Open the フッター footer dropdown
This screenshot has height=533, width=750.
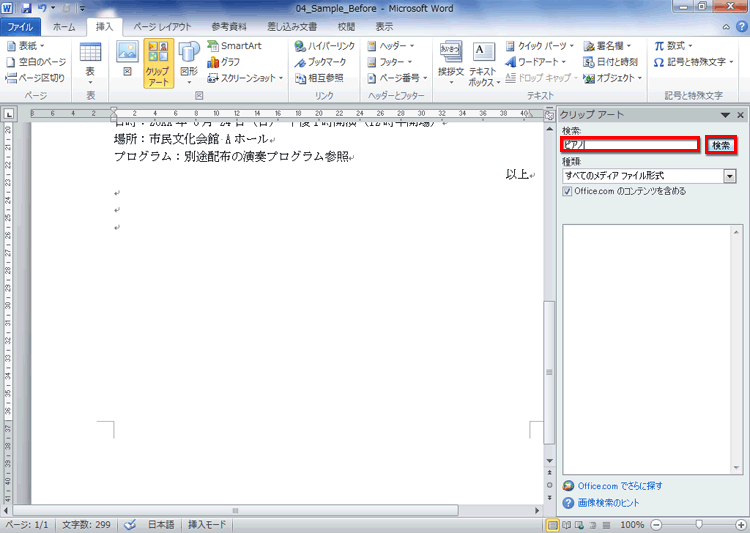click(x=389, y=62)
